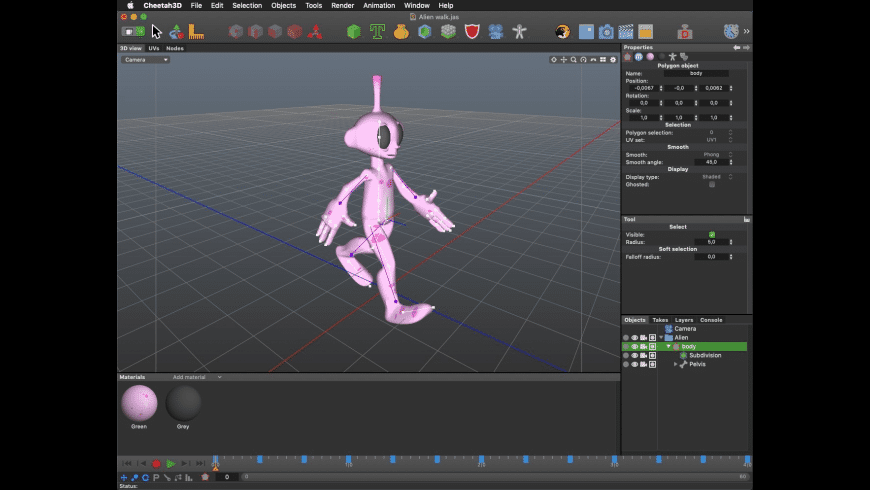Enable the Ghosted checkbox

712,184
